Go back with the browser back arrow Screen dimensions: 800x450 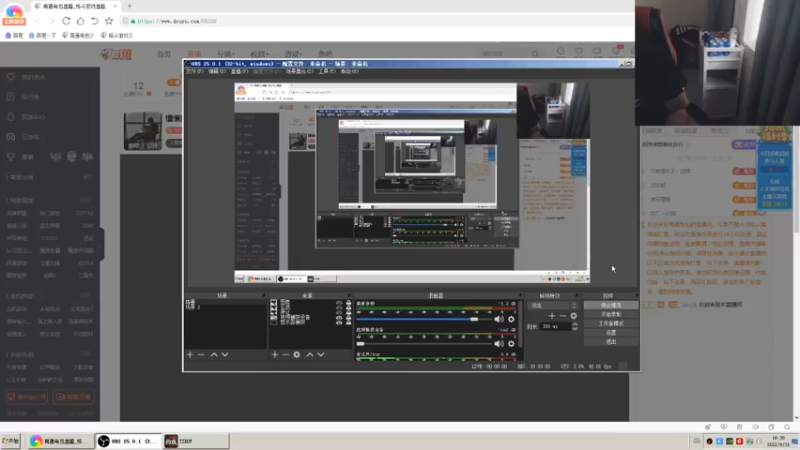37,21
